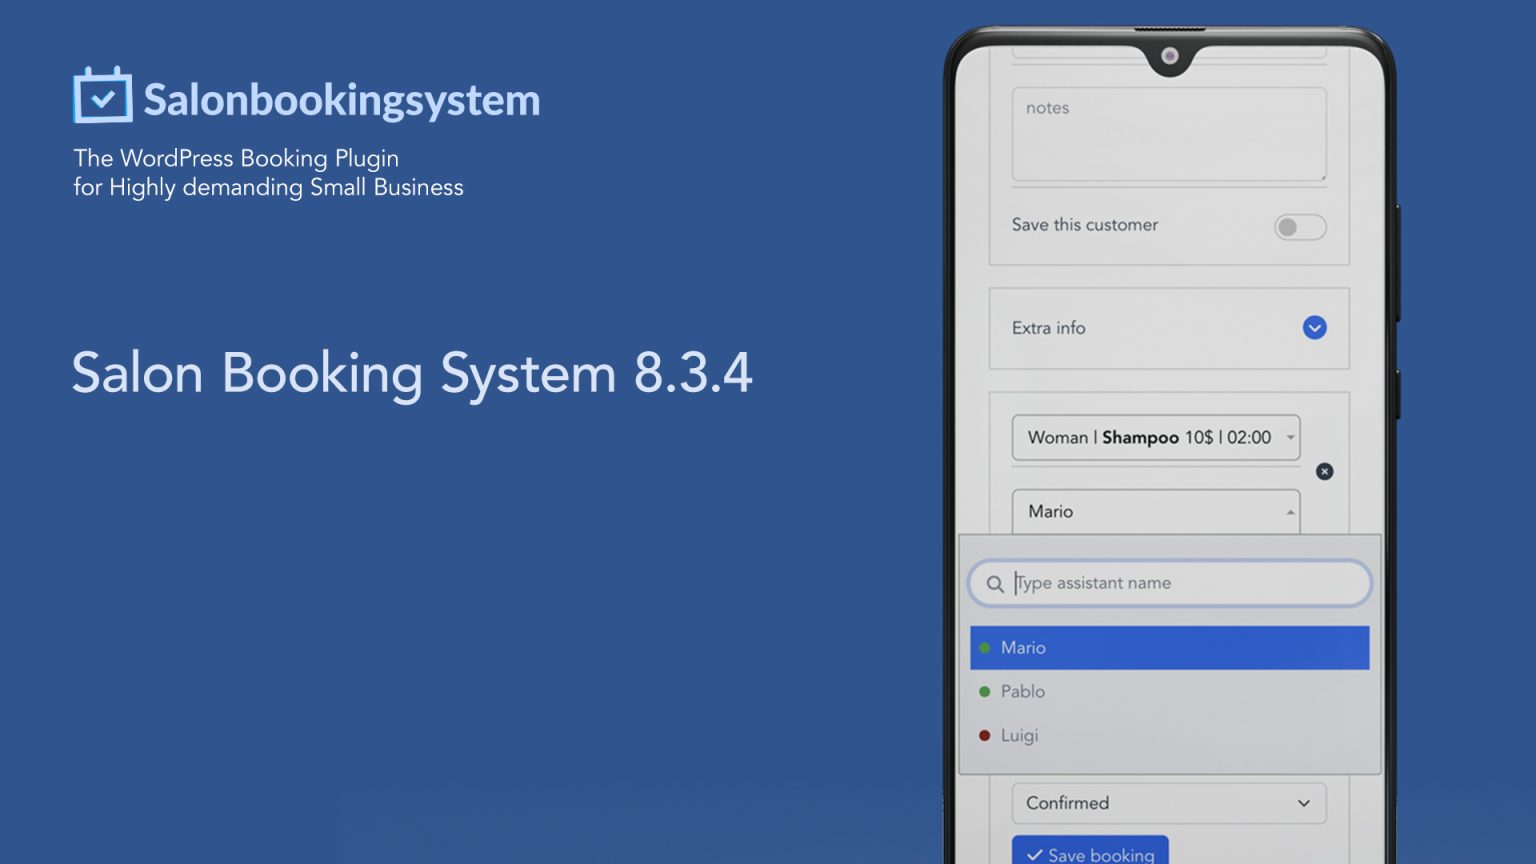Click the green availability dot beside Mario

point(983,647)
